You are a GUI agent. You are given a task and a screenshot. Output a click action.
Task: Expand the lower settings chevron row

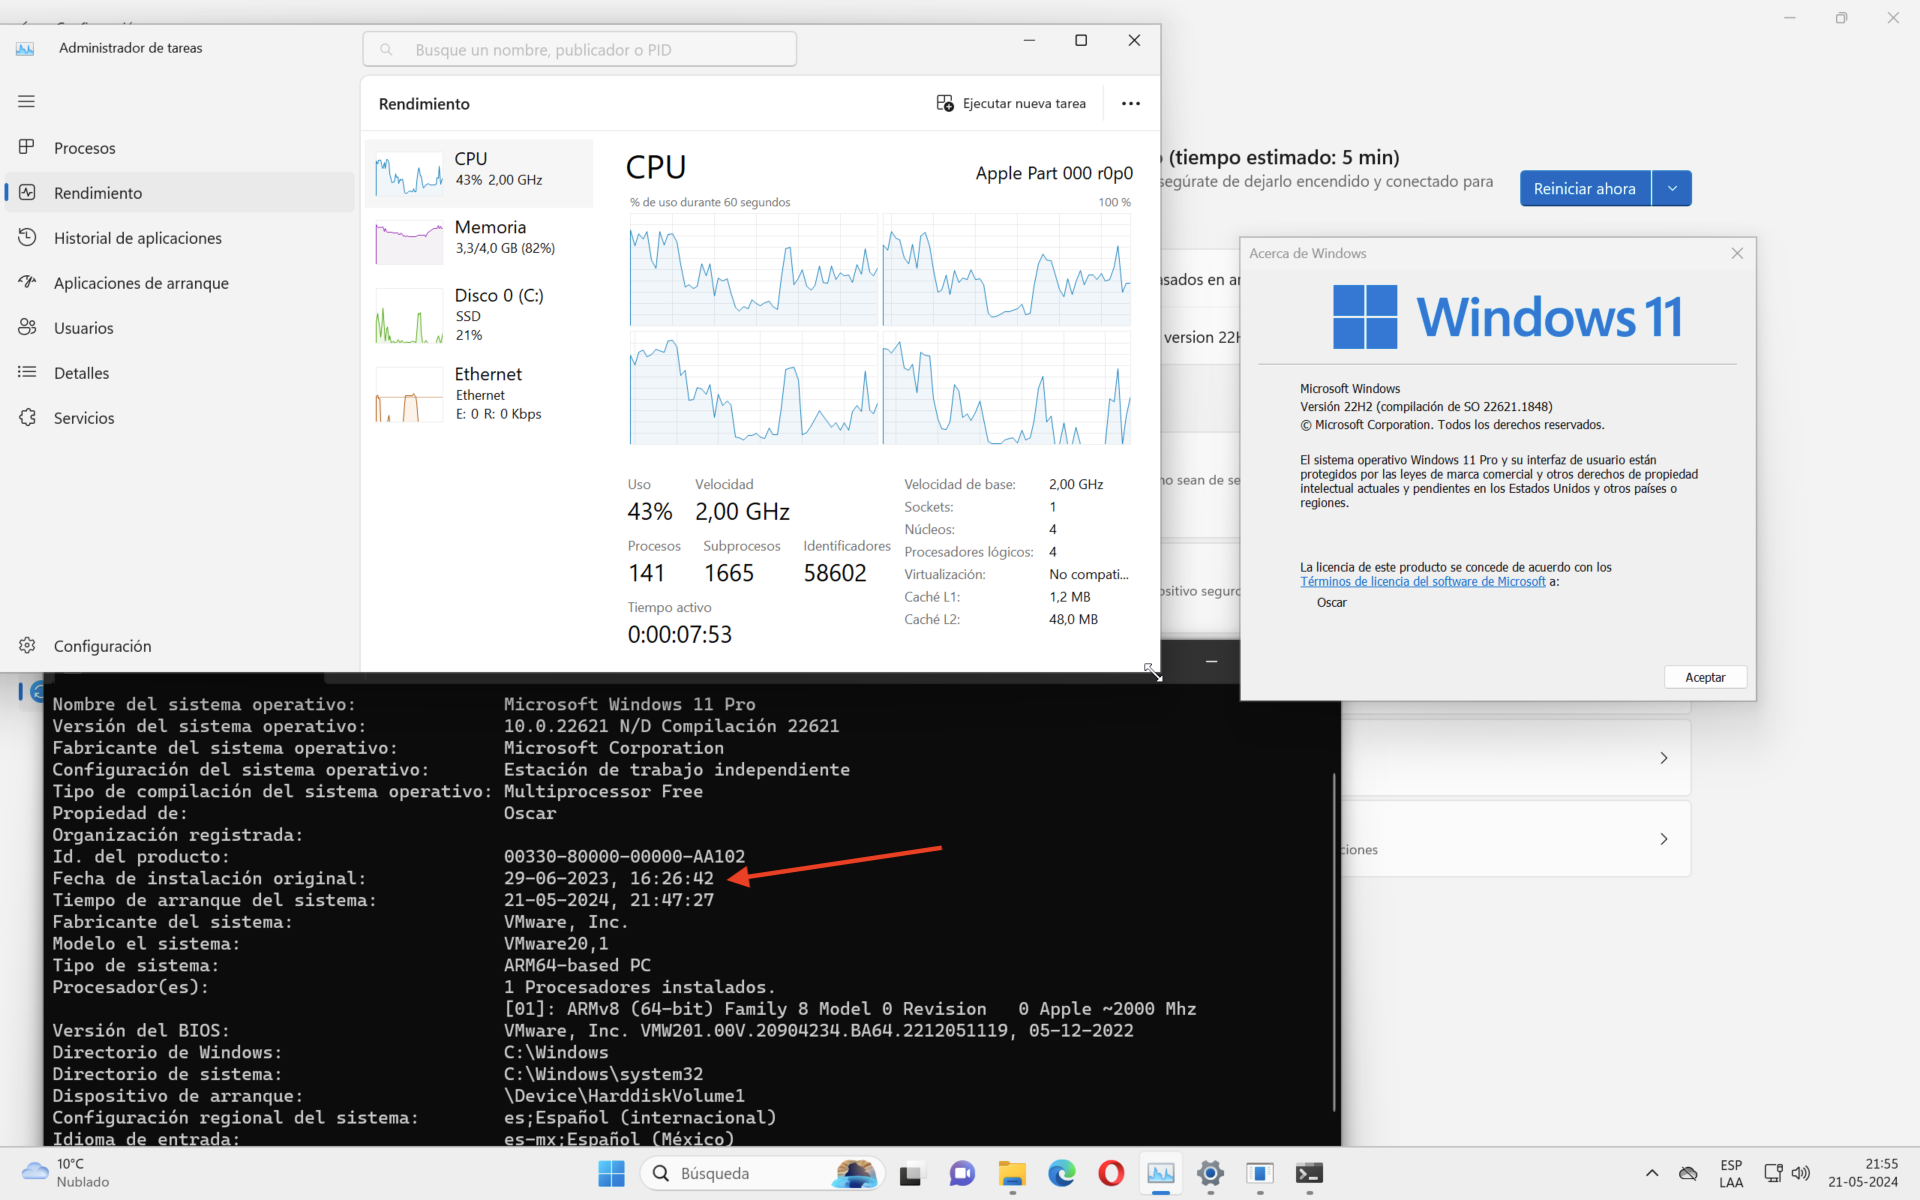pyautogui.click(x=1663, y=839)
